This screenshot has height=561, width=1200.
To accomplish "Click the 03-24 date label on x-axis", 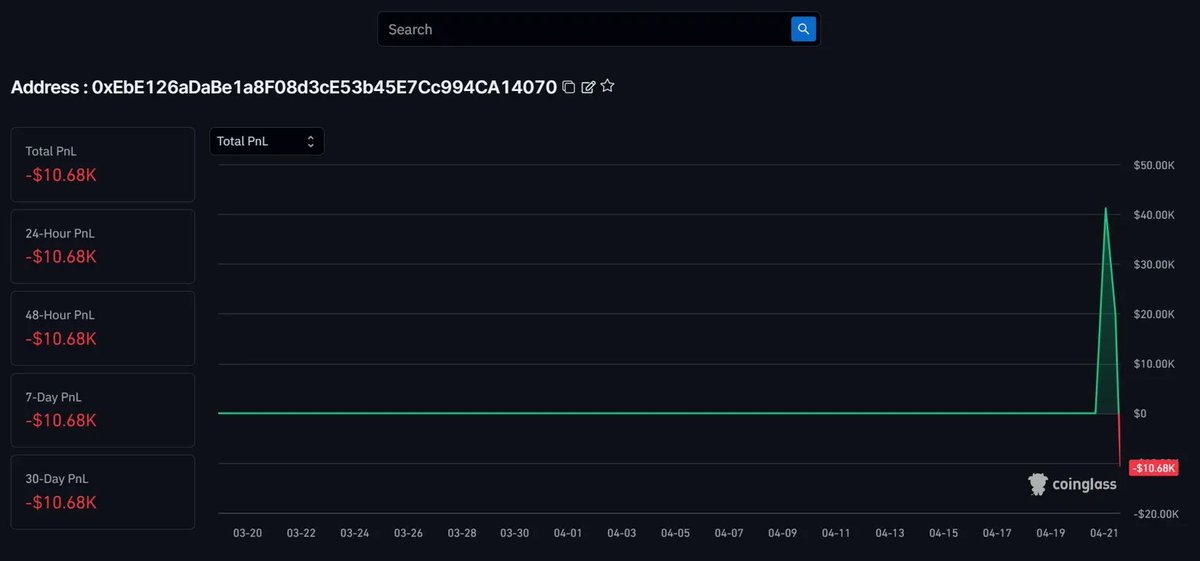I will 354,533.
